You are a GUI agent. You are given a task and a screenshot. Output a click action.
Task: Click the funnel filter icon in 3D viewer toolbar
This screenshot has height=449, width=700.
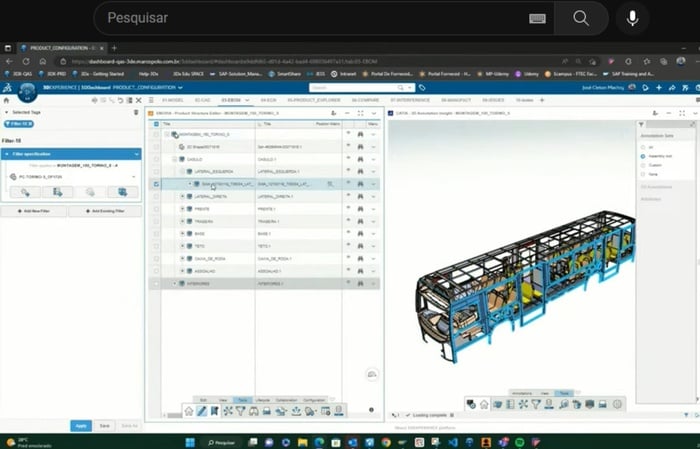coord(536,404)
